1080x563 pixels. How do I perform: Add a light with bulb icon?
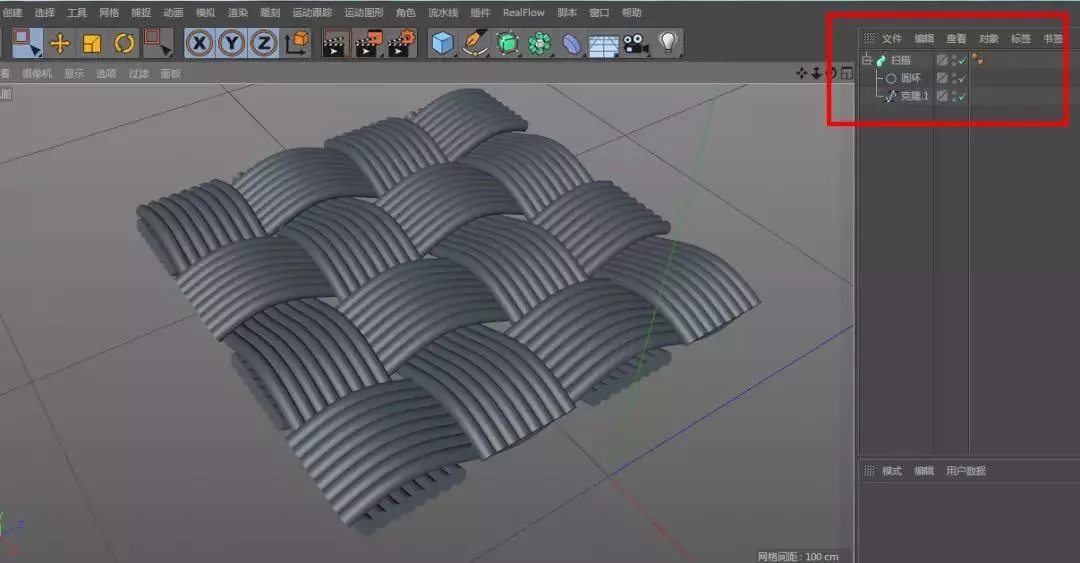[667, 43]
